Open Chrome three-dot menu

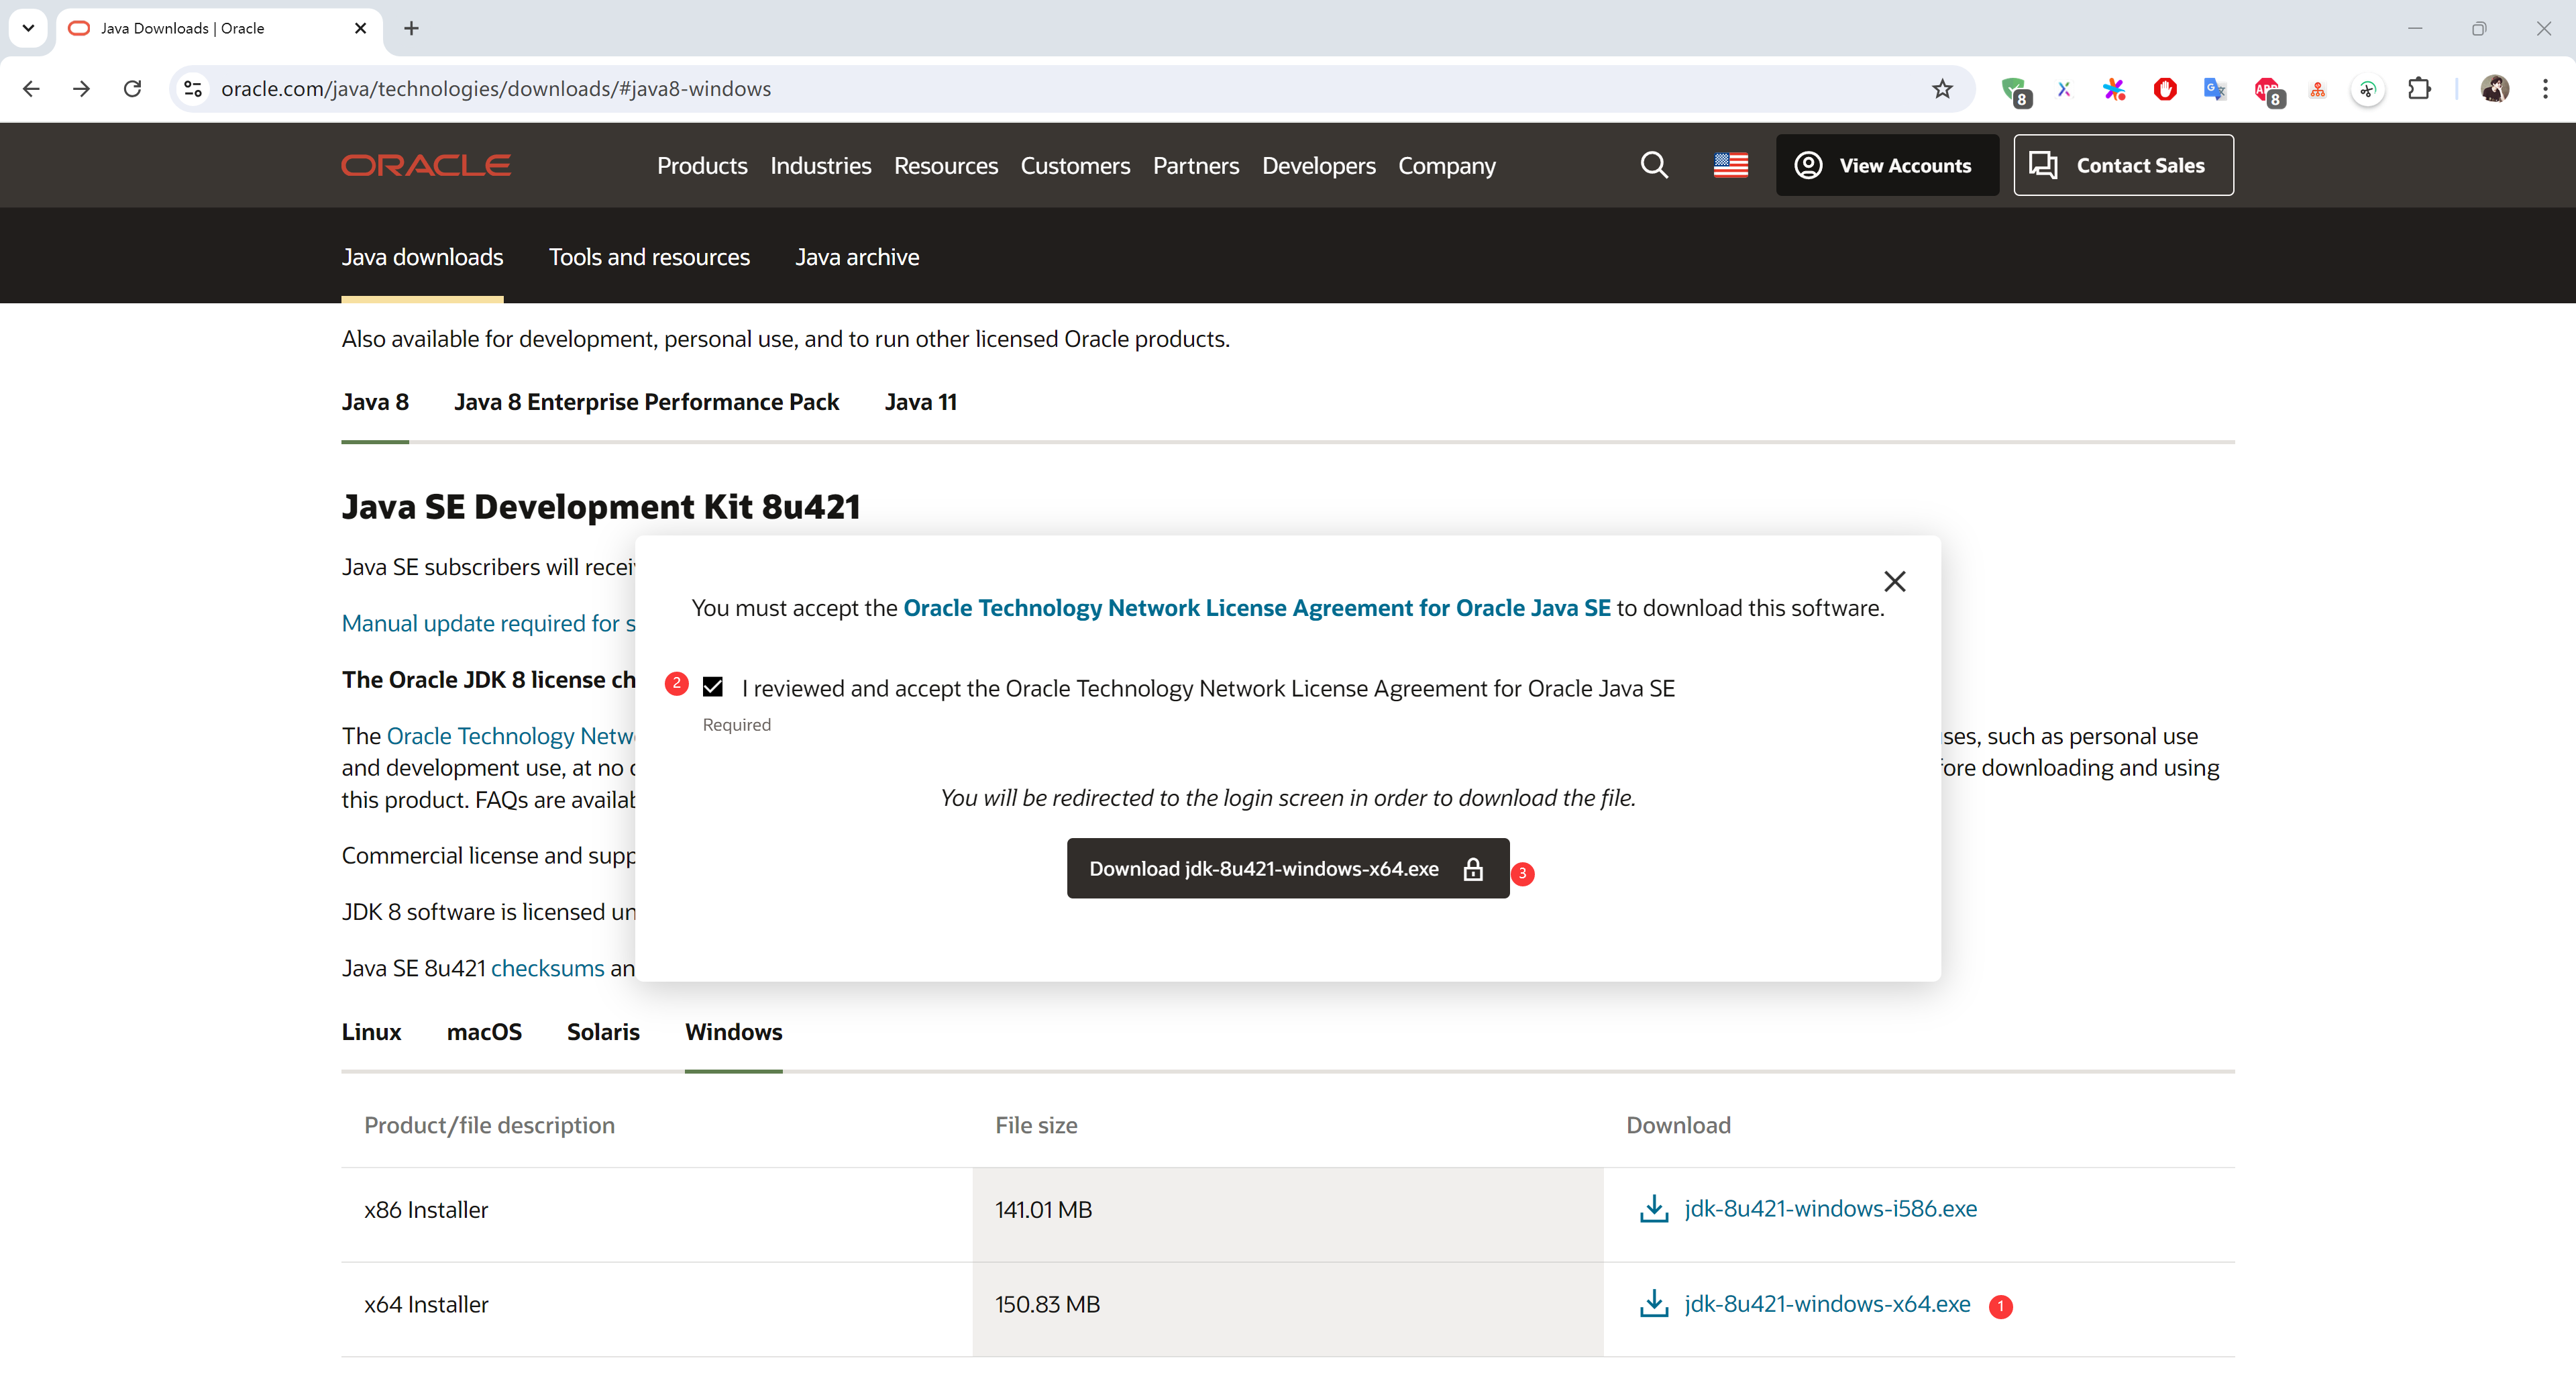(x=2545, y=89)
